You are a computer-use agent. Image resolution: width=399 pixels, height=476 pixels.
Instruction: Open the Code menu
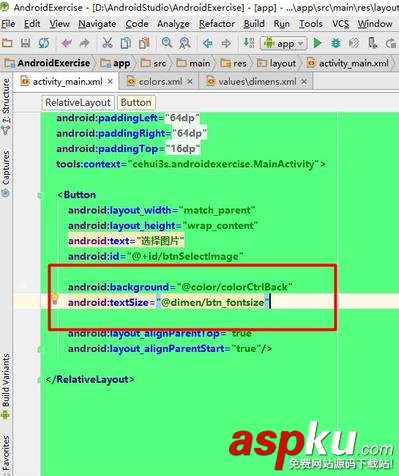tap(137, 24)
